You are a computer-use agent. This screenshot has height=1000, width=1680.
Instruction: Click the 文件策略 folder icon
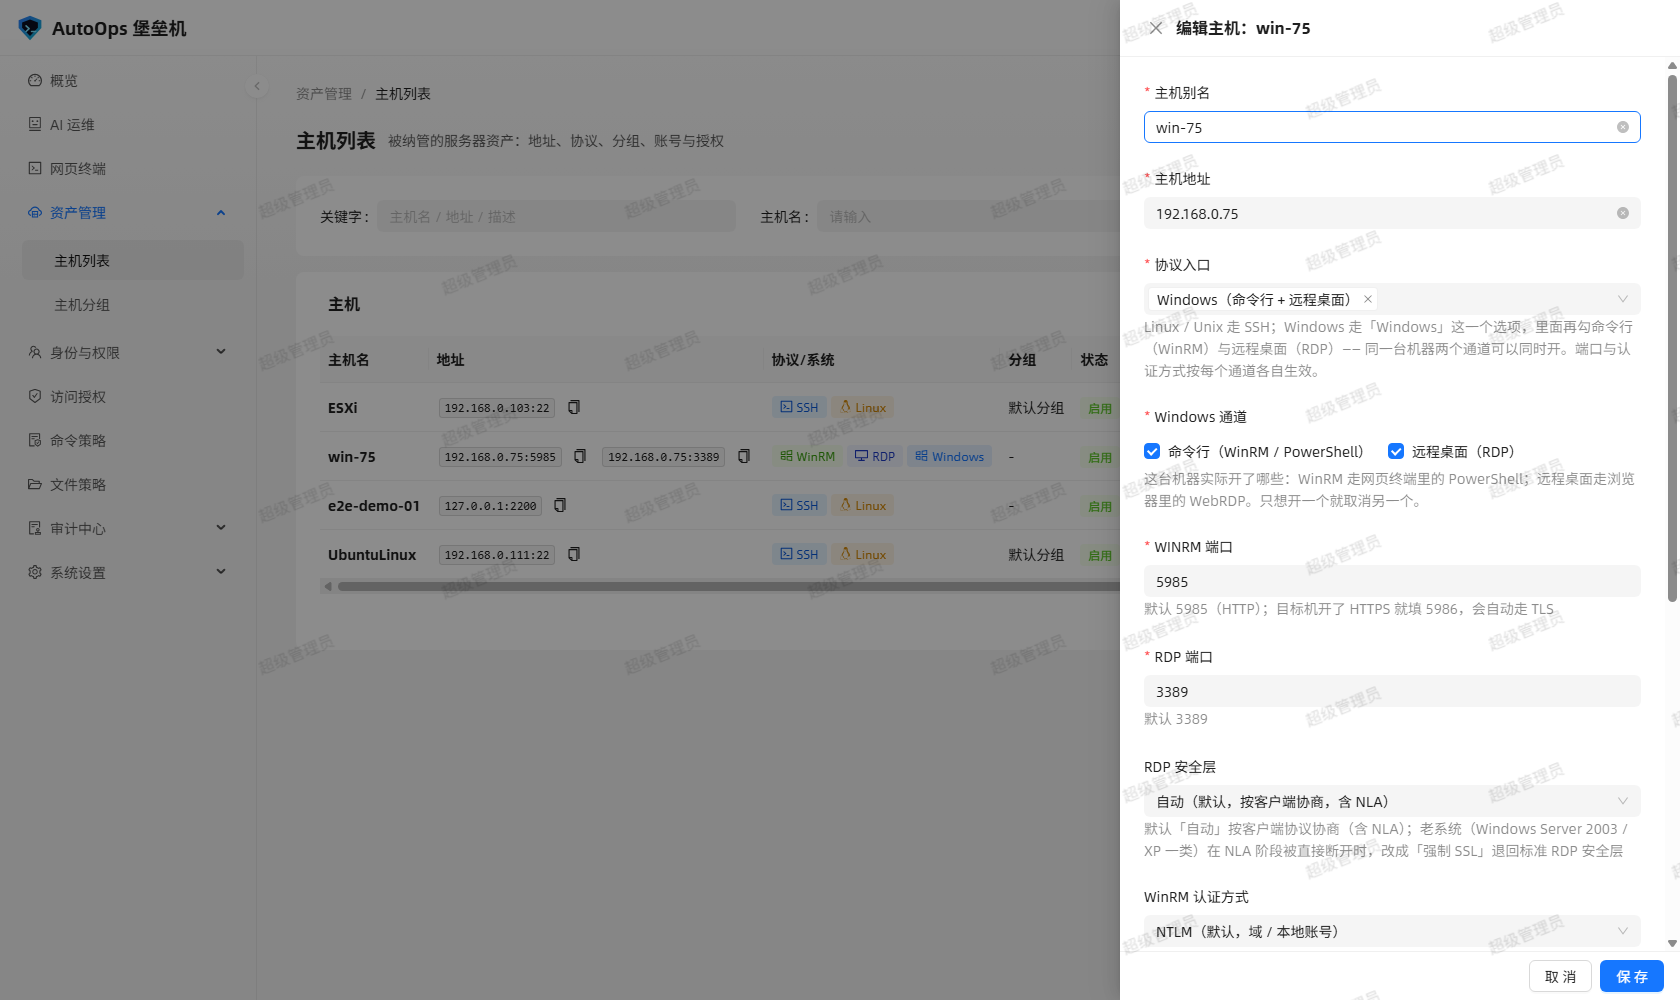pos(35,484)
